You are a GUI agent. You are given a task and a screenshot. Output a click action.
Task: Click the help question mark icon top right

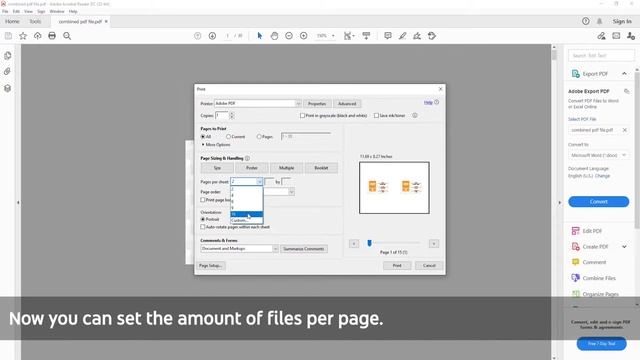(x=586, y=21)
